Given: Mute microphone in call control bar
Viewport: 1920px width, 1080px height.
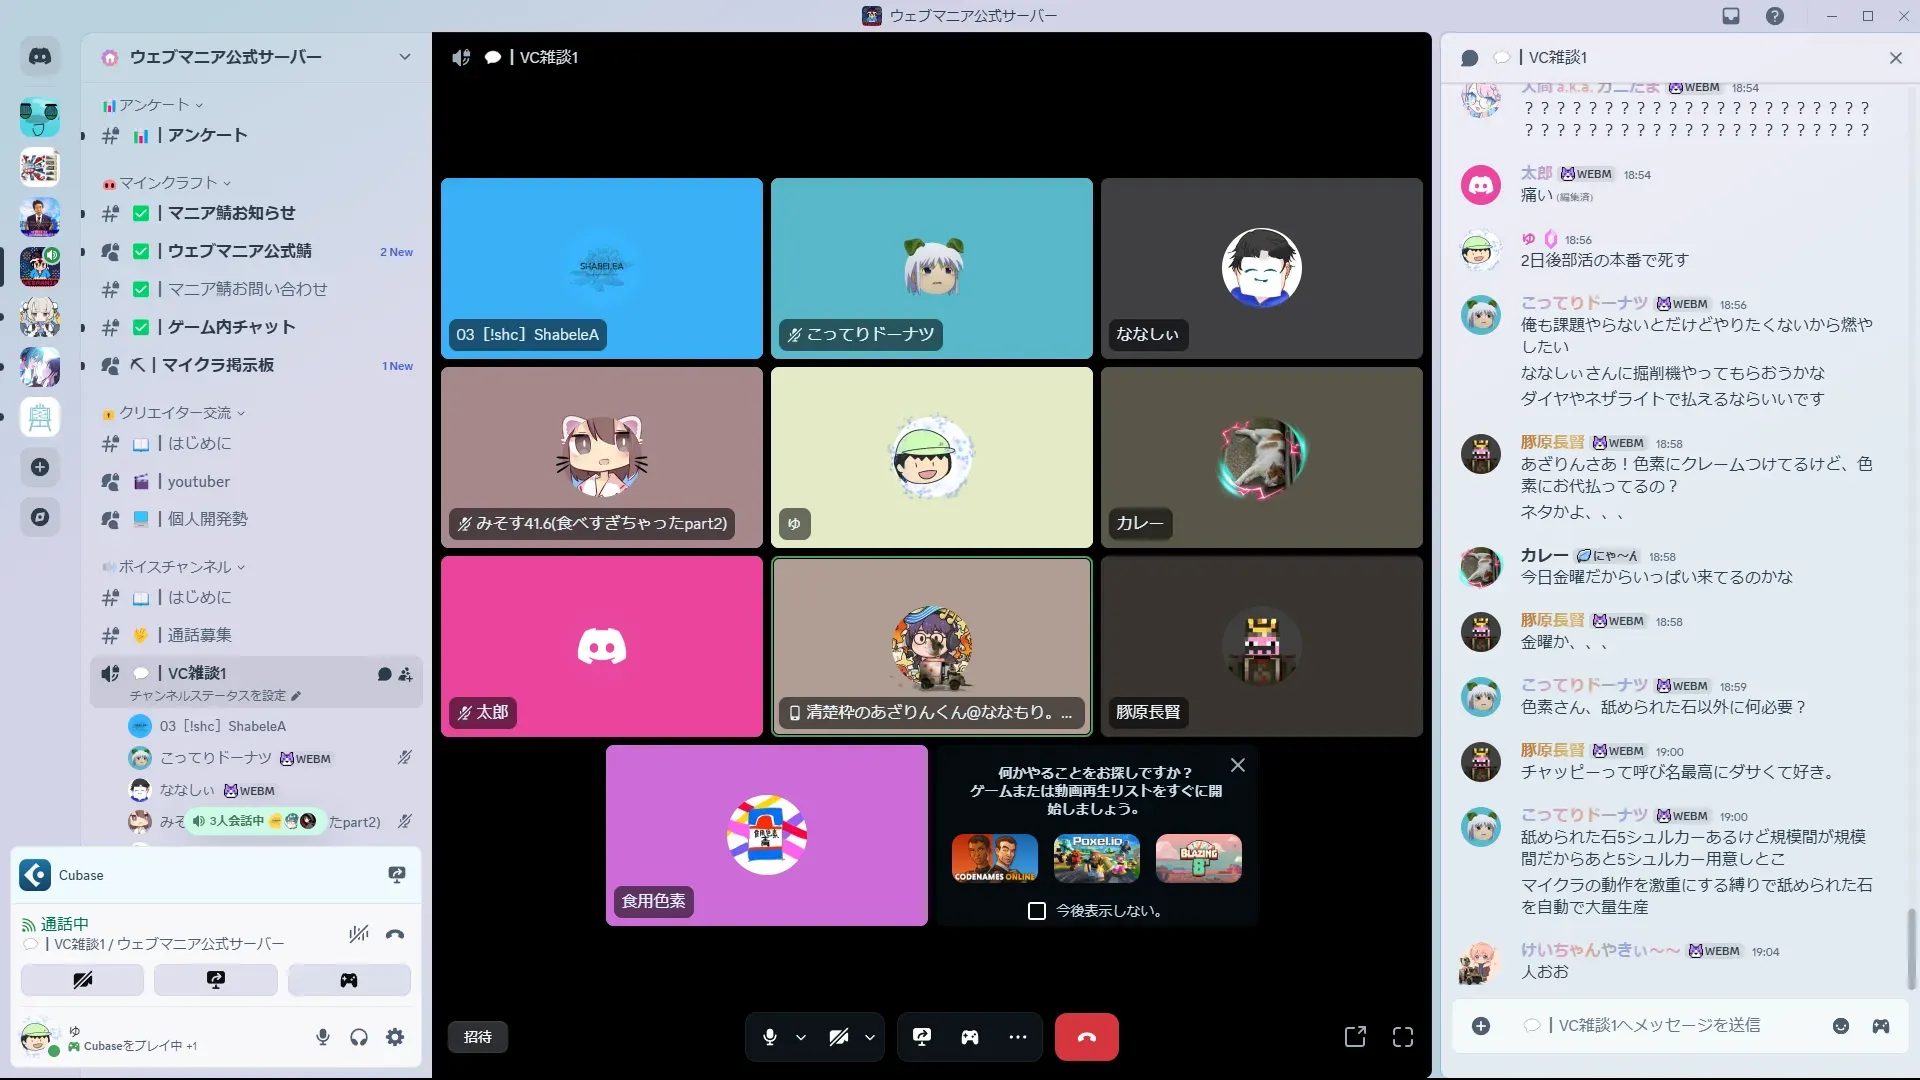Looking at the screenshot, I should pyautogui.click(x=769, y=1037).
